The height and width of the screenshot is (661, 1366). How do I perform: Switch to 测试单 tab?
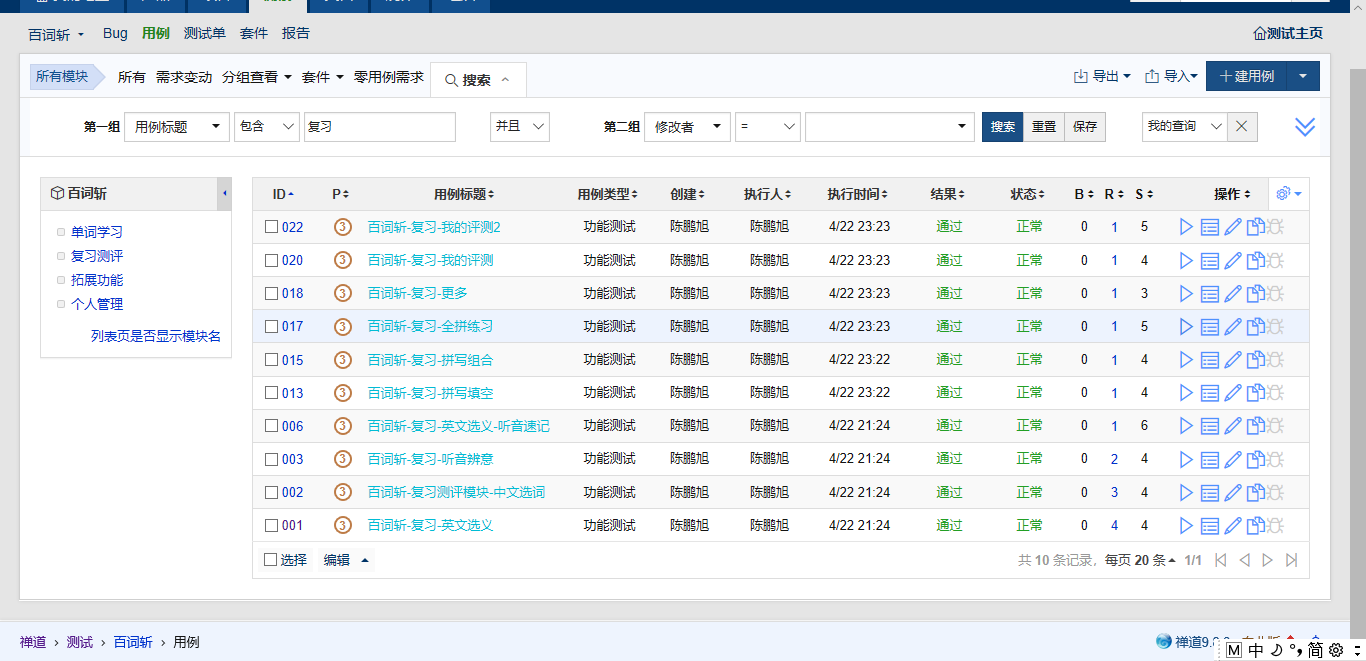click(x=205, y=33)
